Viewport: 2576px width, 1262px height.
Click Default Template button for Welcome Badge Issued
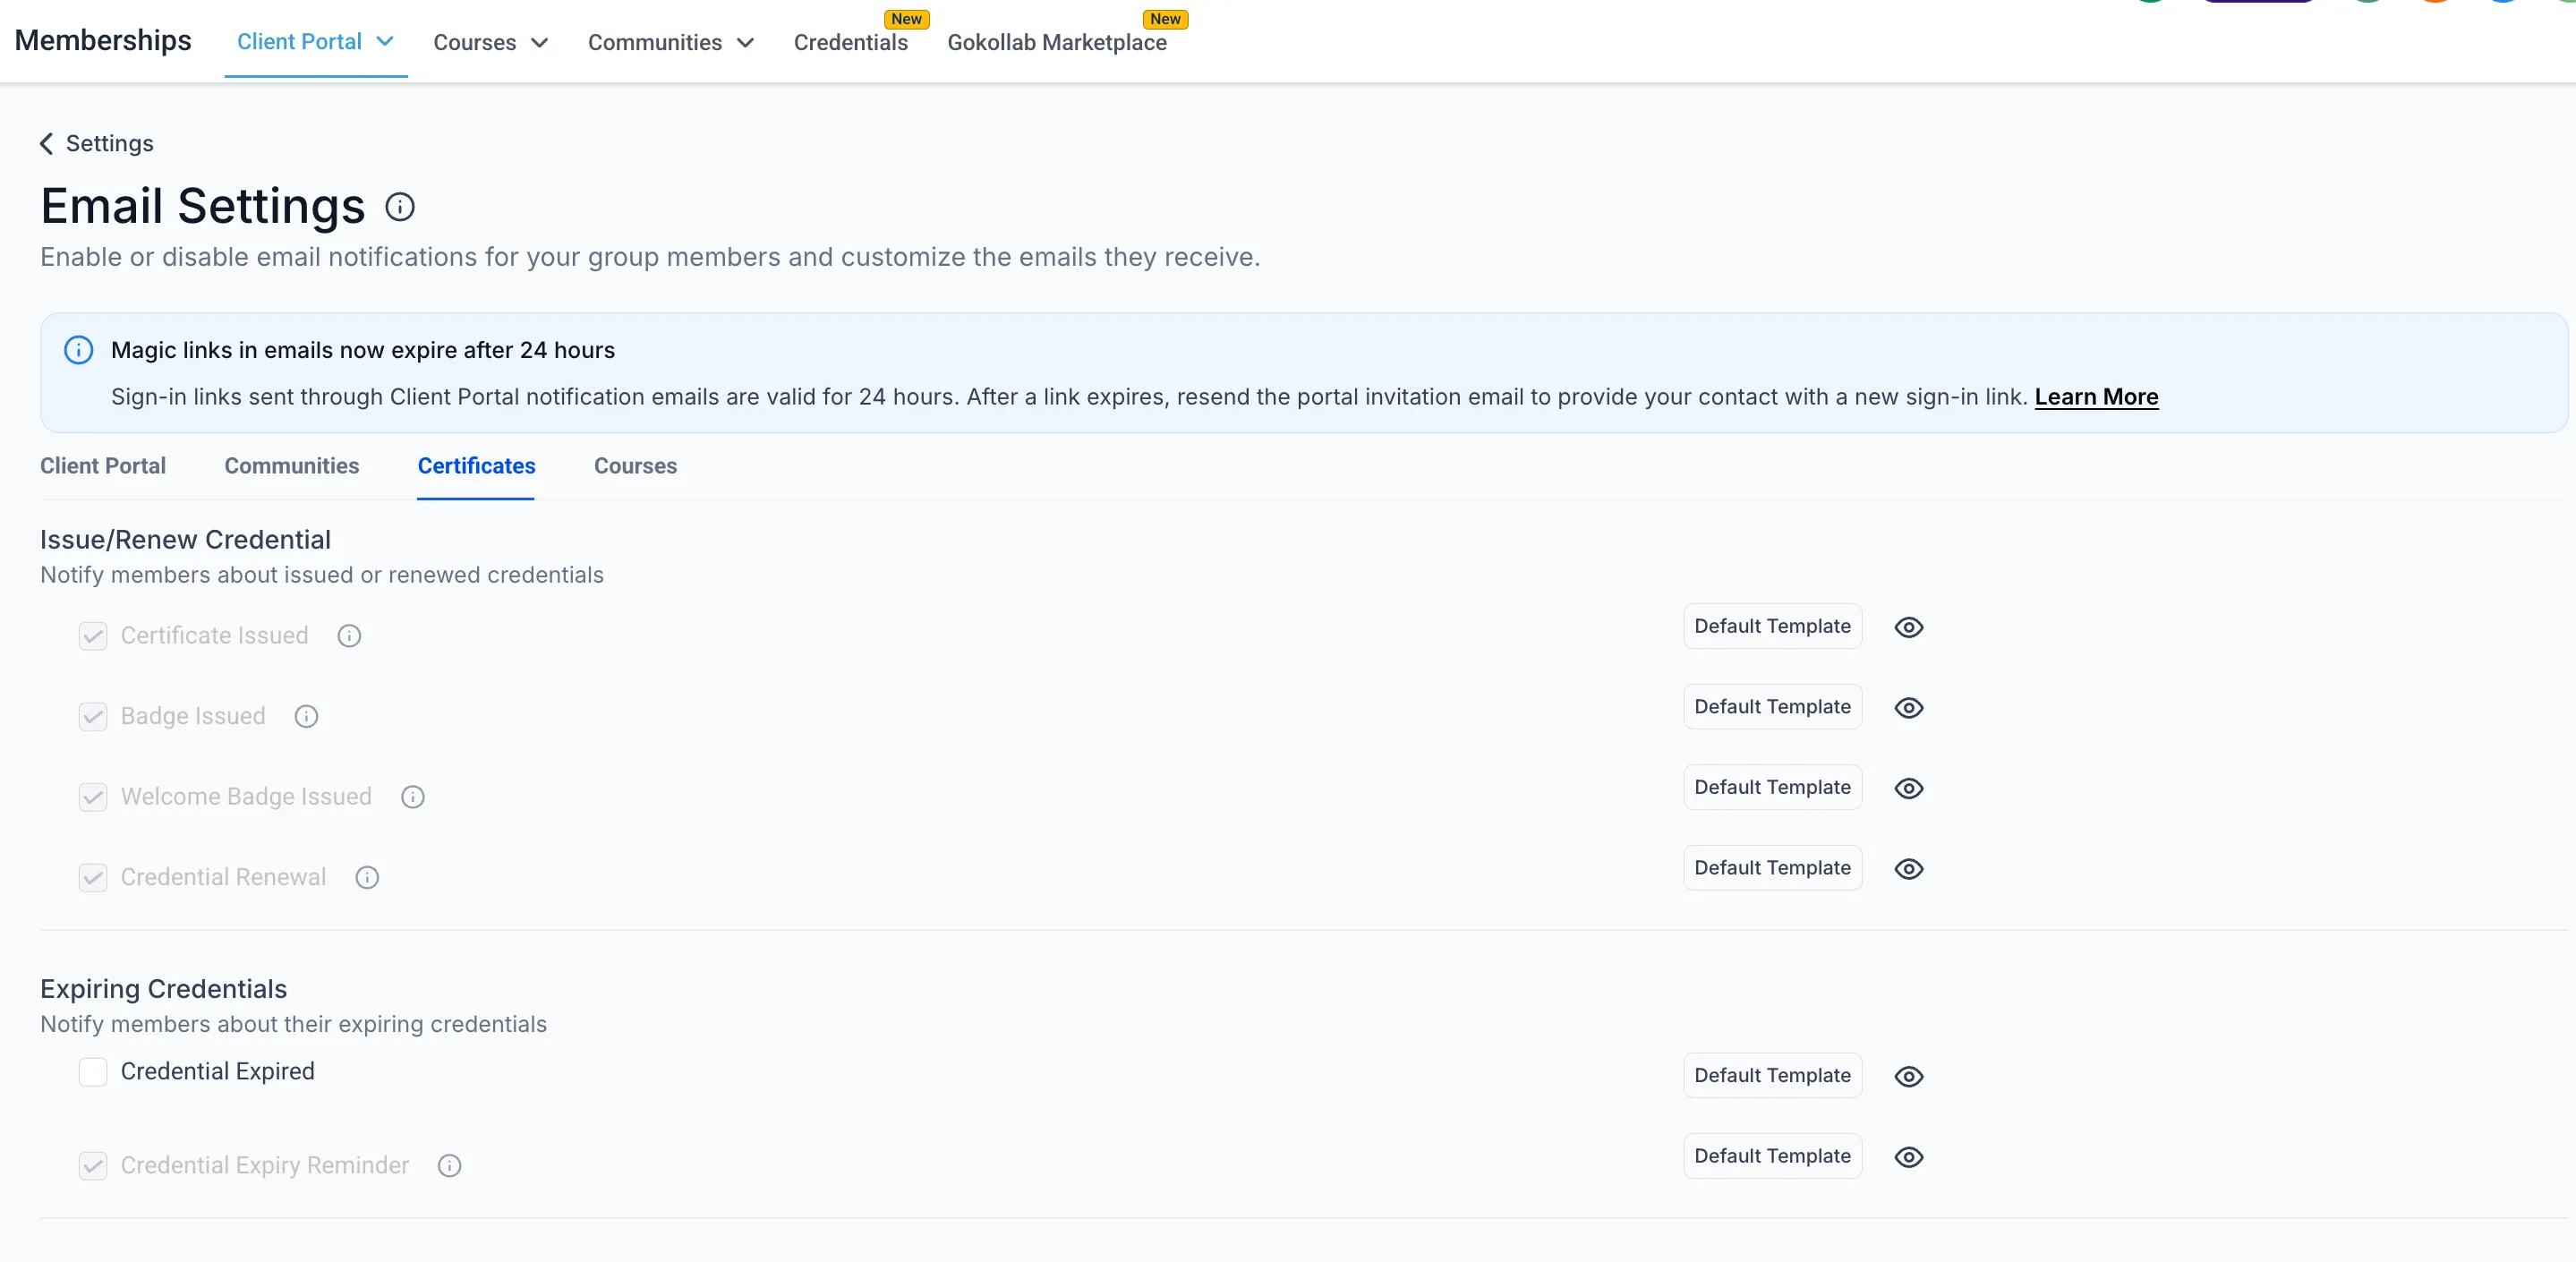click(1772, 788)
